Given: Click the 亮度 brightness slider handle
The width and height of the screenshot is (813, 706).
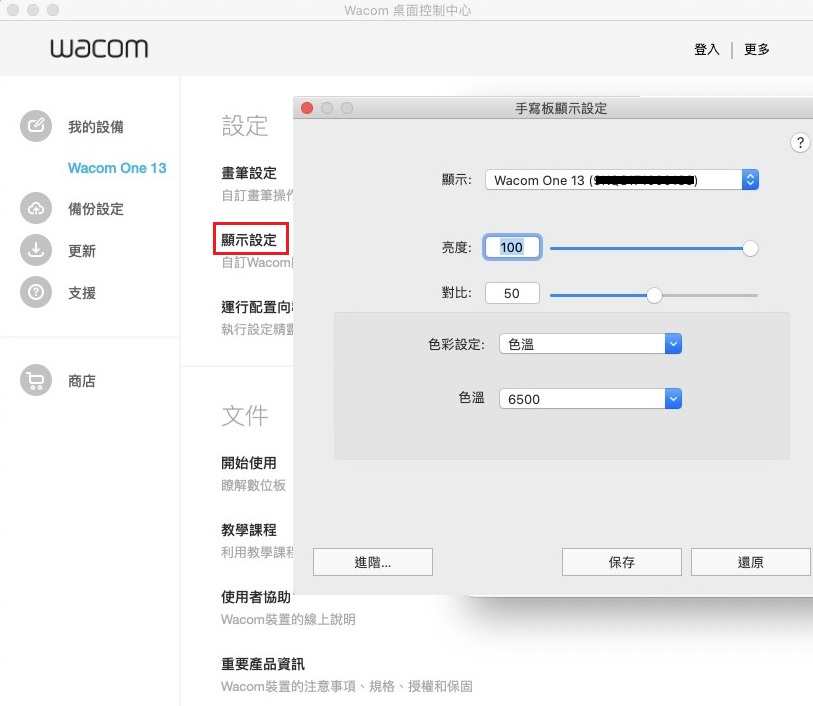Looking at the screenshot, I should tap(750, 248).
